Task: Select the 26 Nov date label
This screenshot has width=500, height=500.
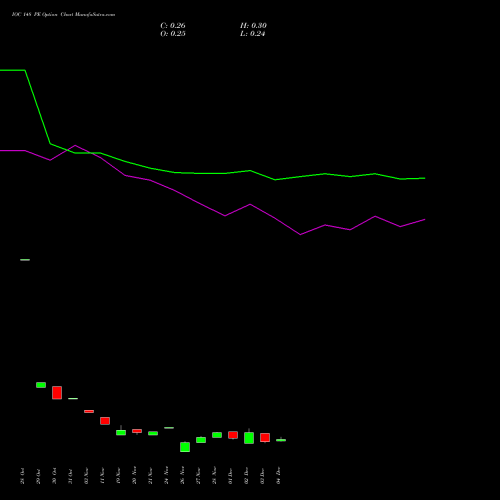Action: tap(182, 475)
